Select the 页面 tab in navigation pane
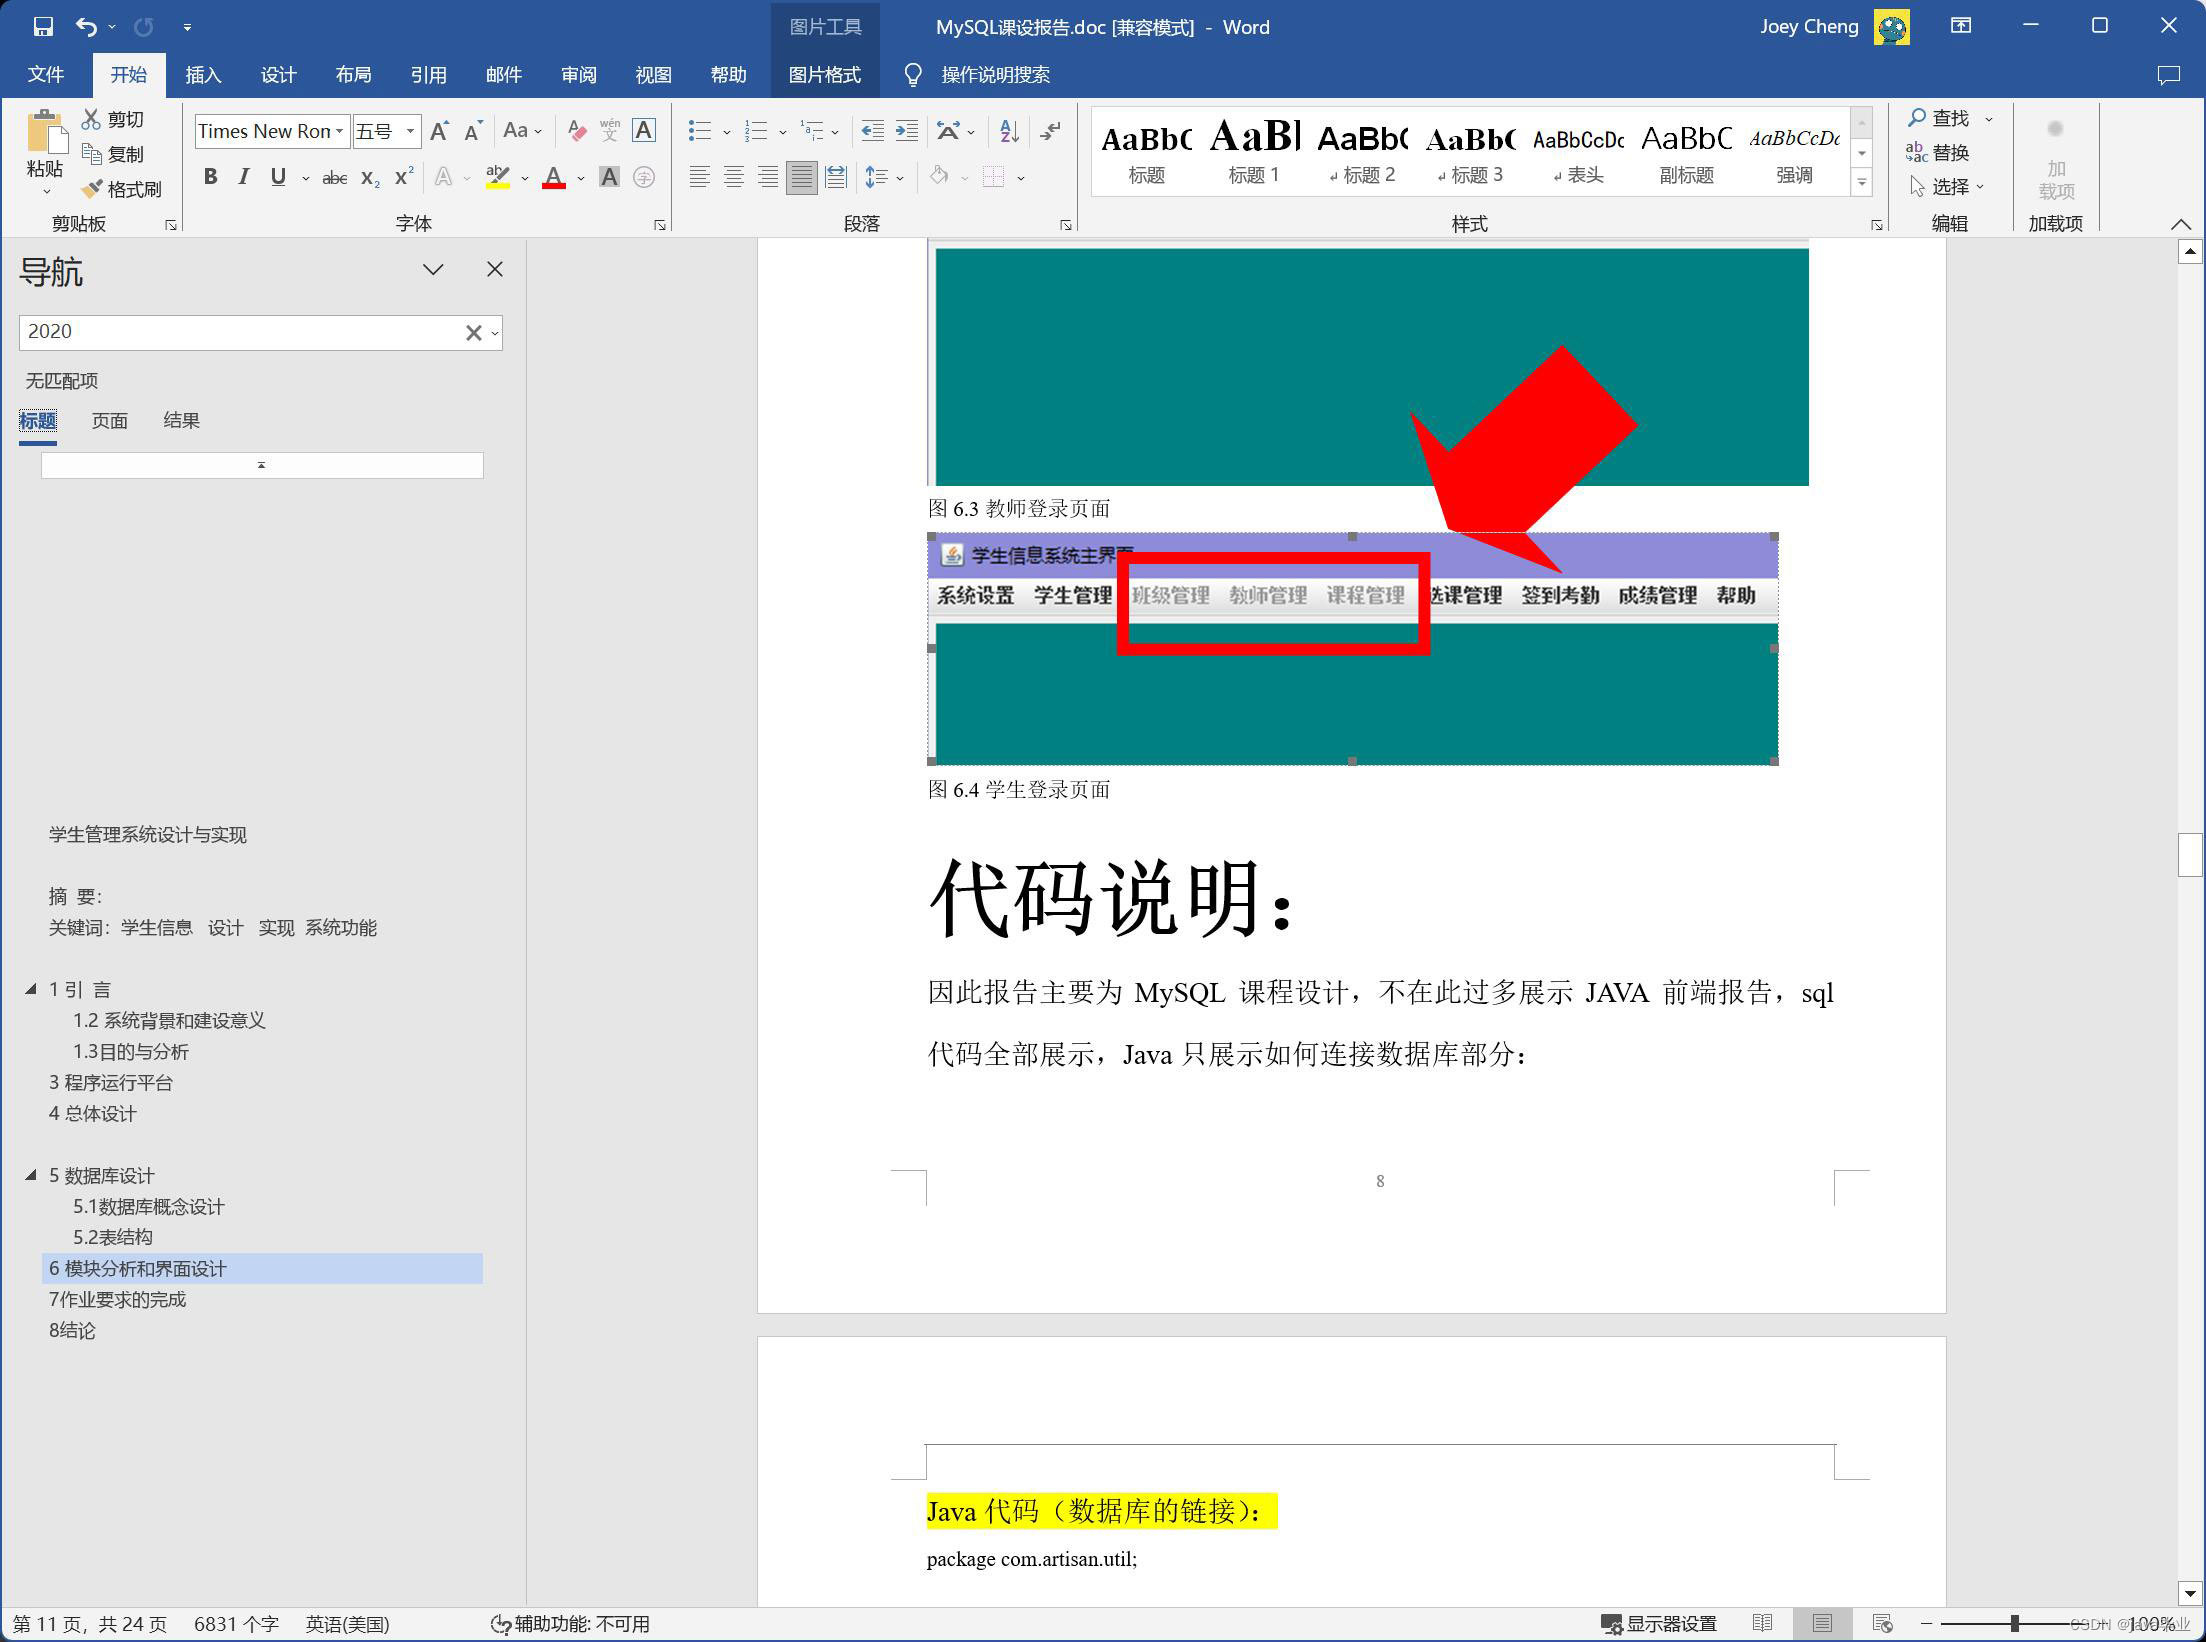Image resolution: width=2206 pixels, height=1642 pixels. coord(110,420)
